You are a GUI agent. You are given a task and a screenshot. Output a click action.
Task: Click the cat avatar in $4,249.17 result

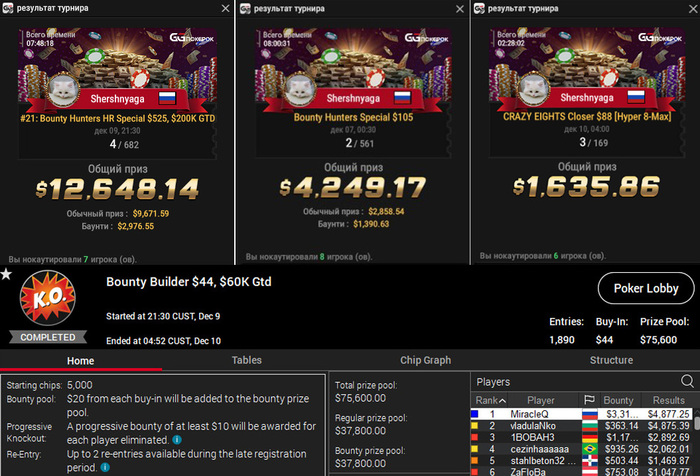pos(300,91)
